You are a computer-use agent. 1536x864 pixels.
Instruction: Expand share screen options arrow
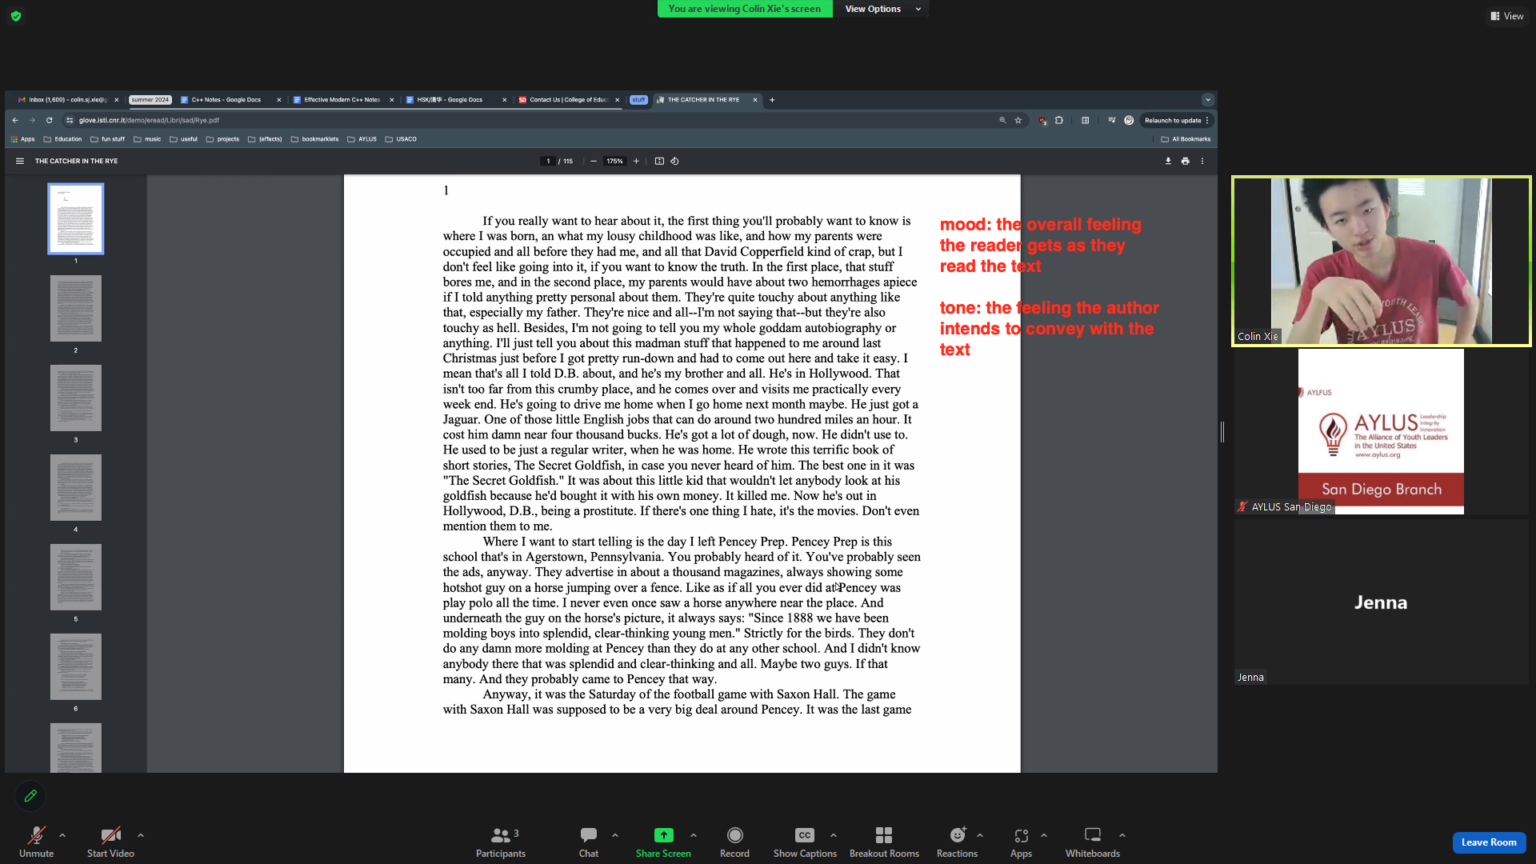(693, 835)
